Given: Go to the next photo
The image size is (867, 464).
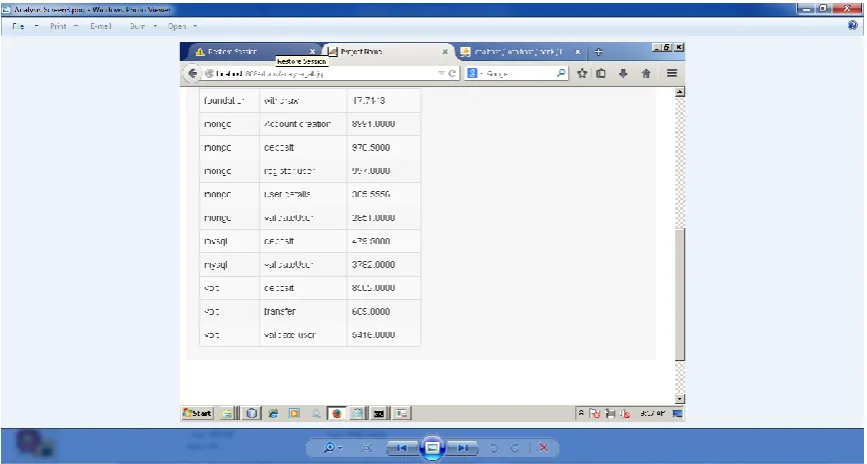Looking at the screenshot, I should [463, 448].
